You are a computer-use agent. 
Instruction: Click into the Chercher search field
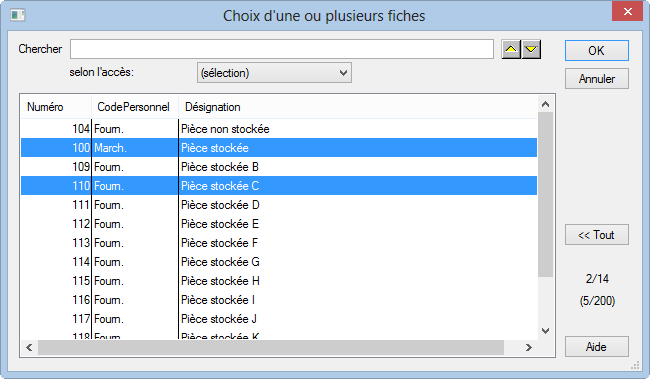click(282, 49)
